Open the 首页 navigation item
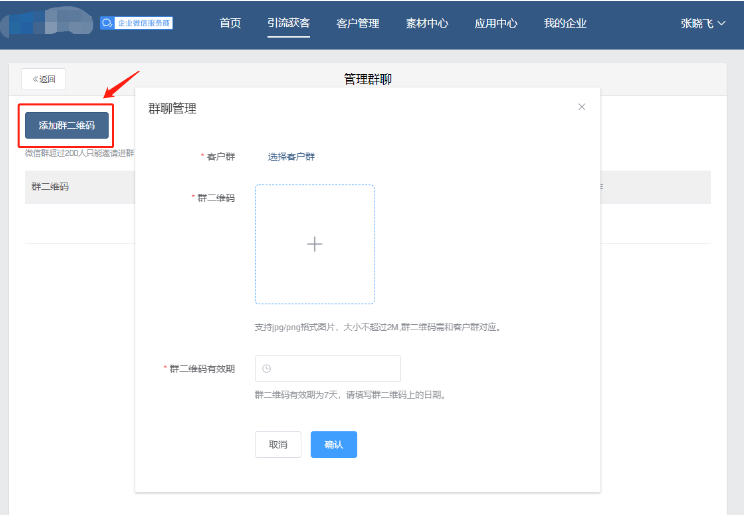The height and width of the screenshot is (515, 744). point(230,23)
